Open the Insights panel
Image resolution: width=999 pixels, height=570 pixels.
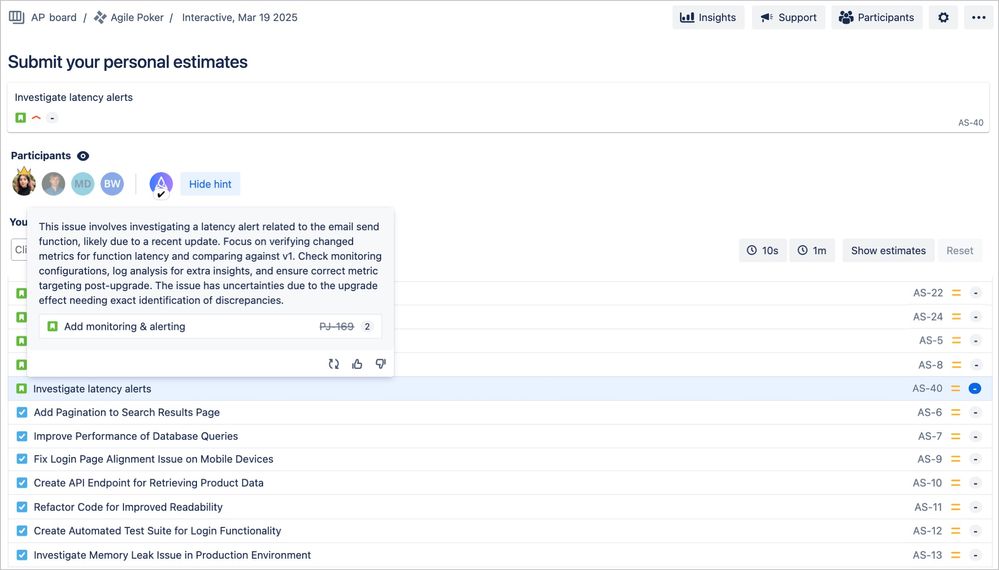click(x=708, y=18)
